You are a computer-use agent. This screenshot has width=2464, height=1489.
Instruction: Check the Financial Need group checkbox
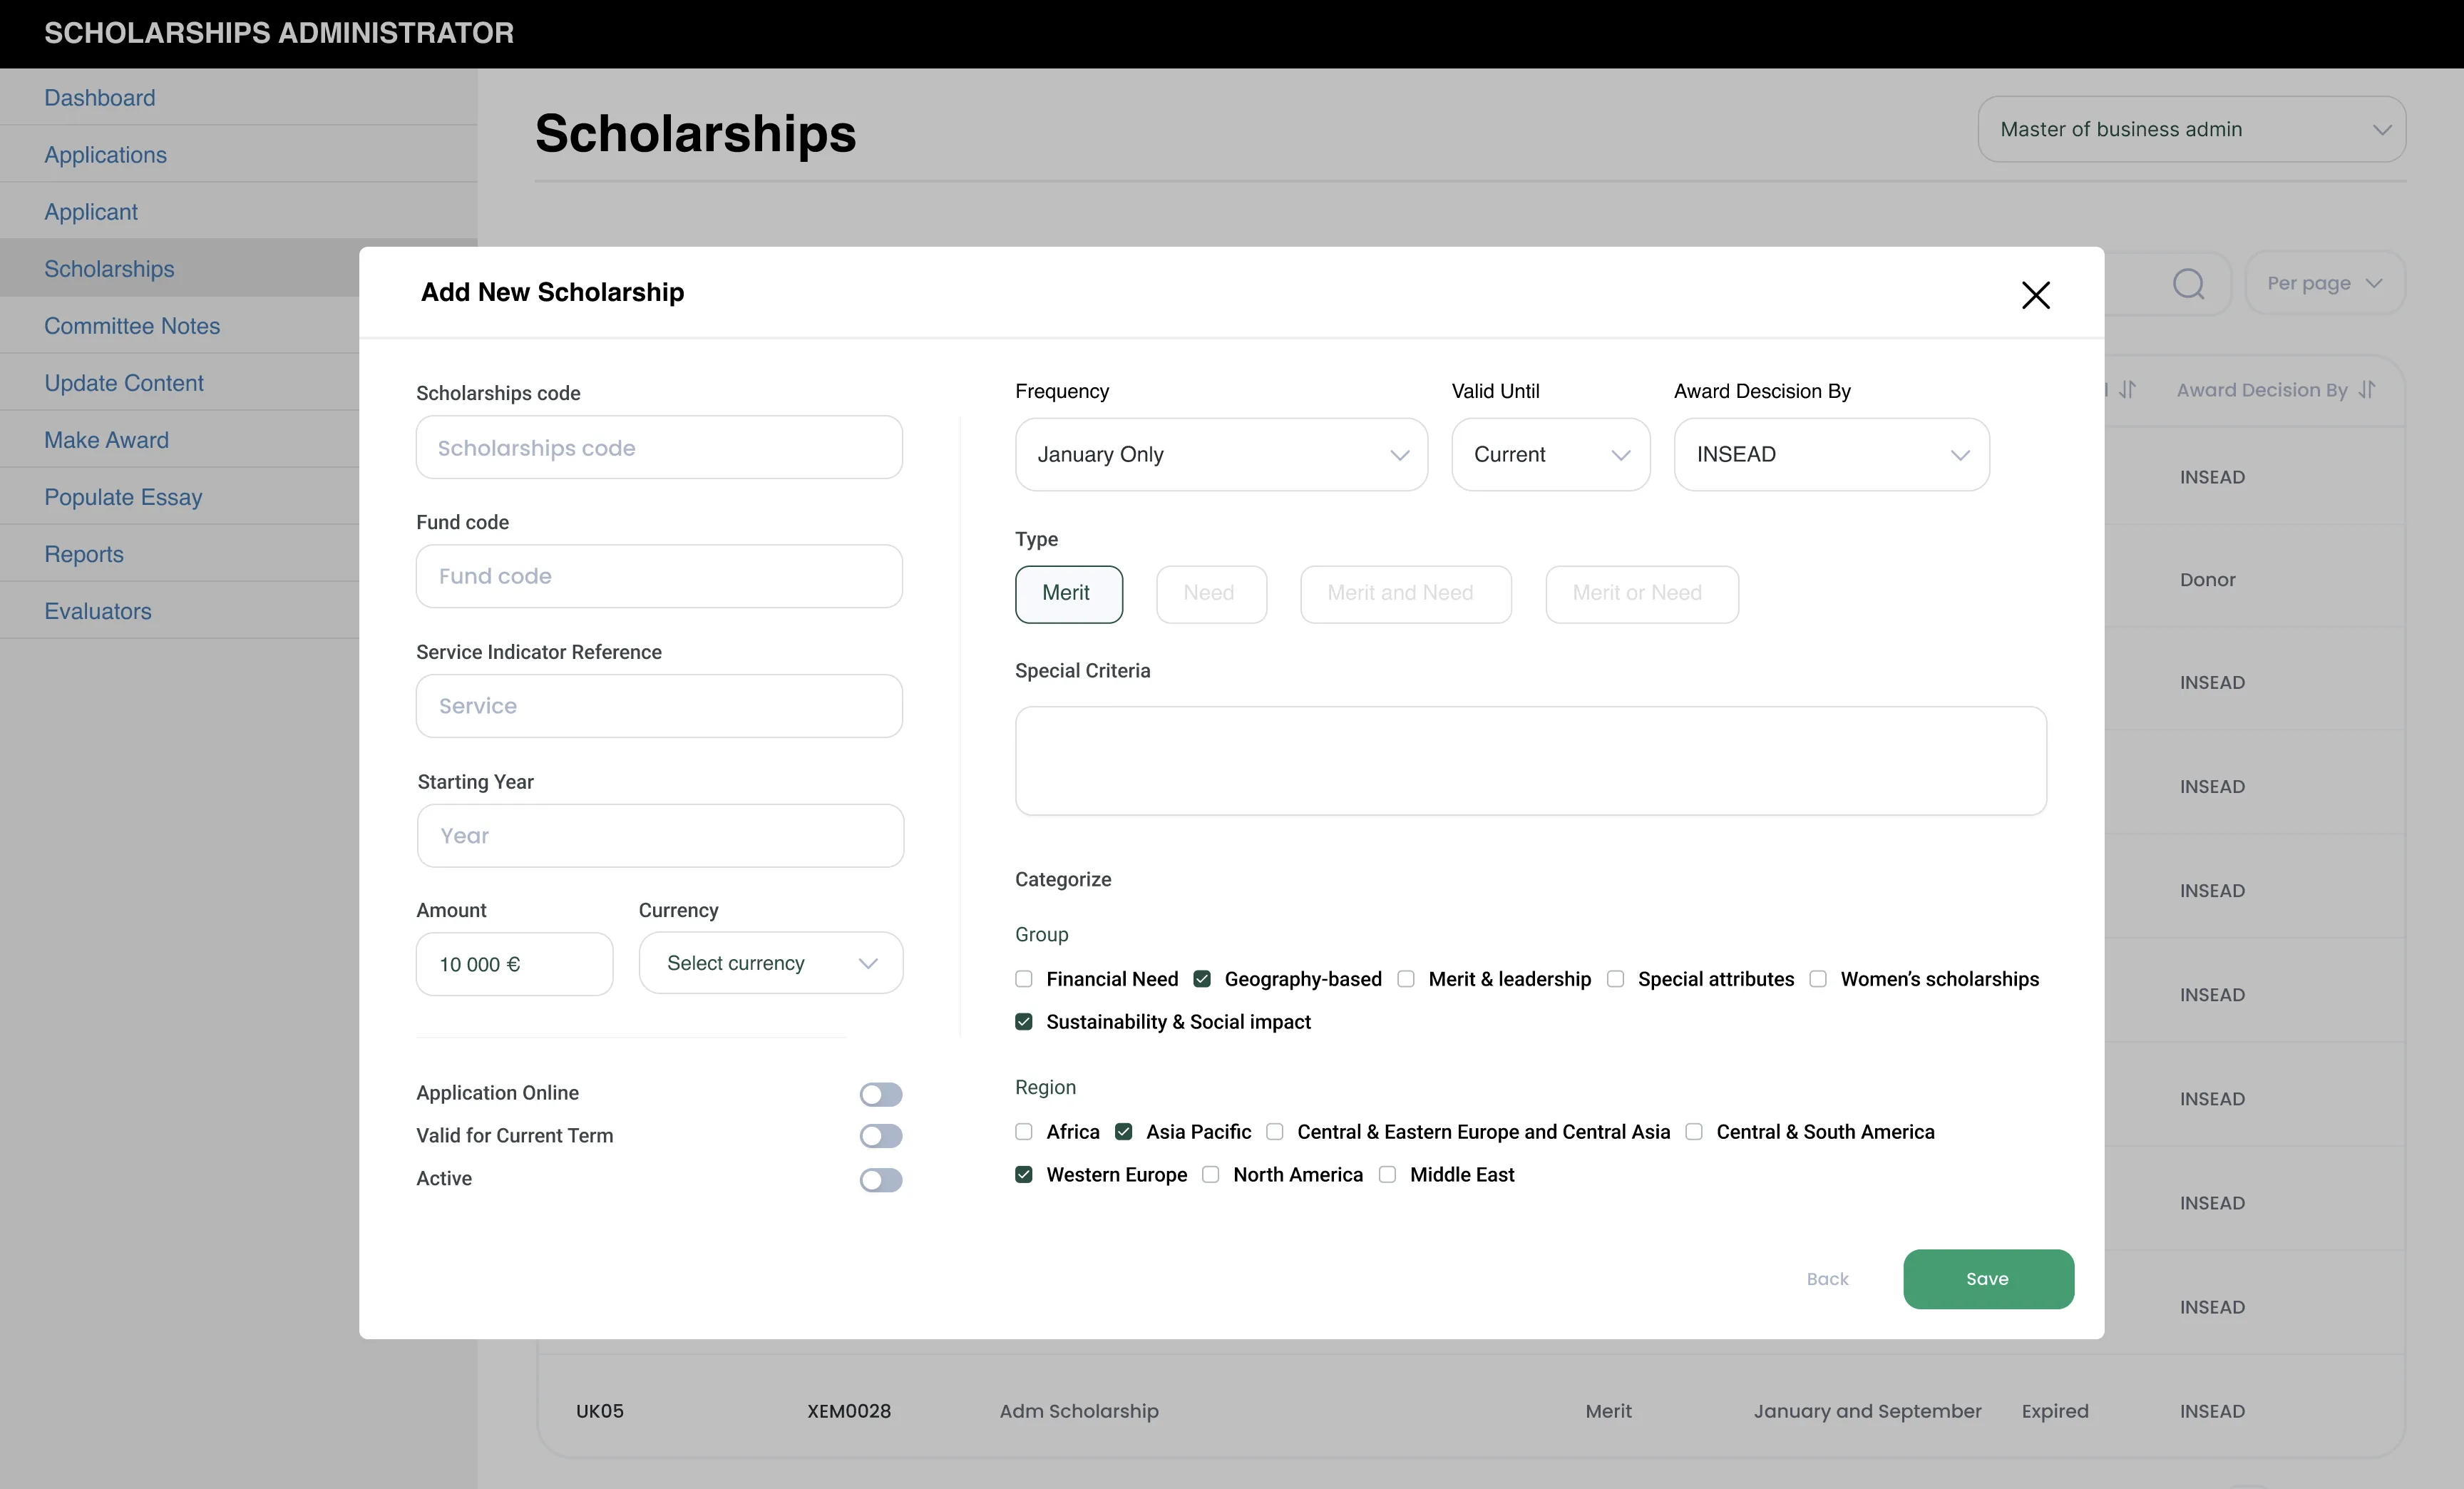click(1023, 979)
